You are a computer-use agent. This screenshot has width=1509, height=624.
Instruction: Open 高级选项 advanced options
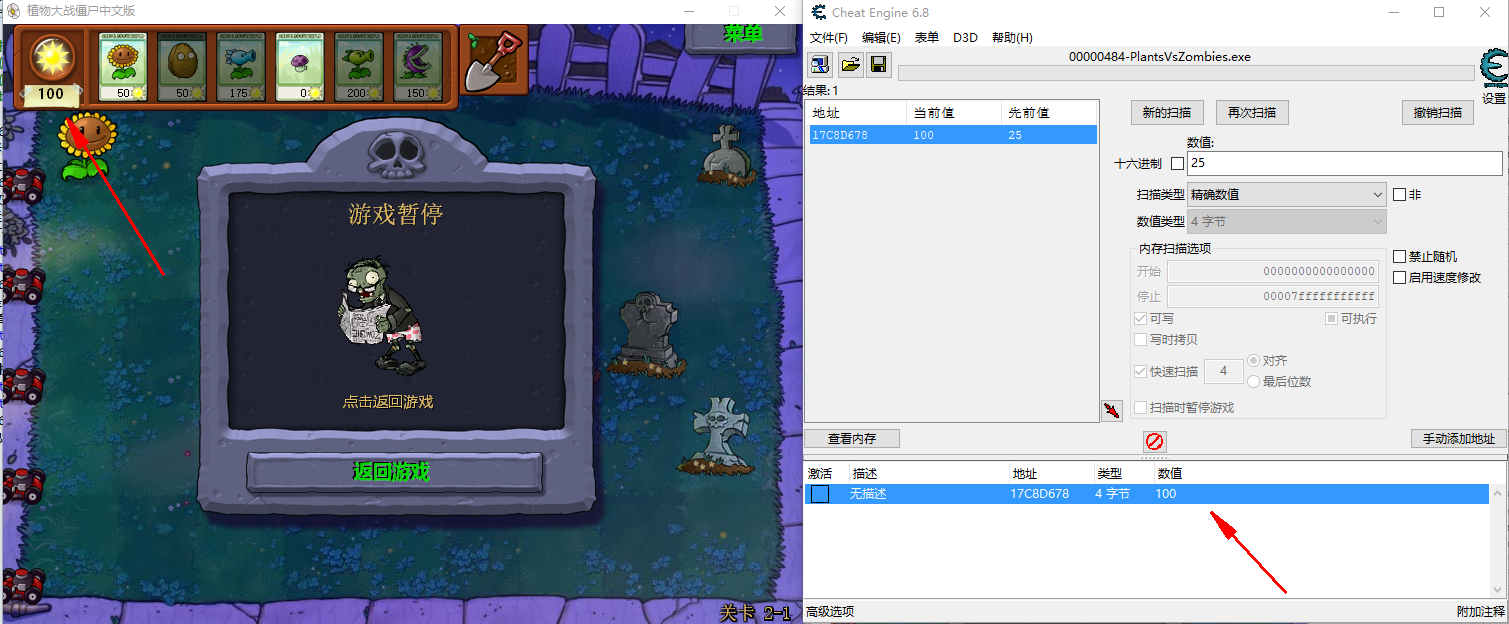point(830,612)
